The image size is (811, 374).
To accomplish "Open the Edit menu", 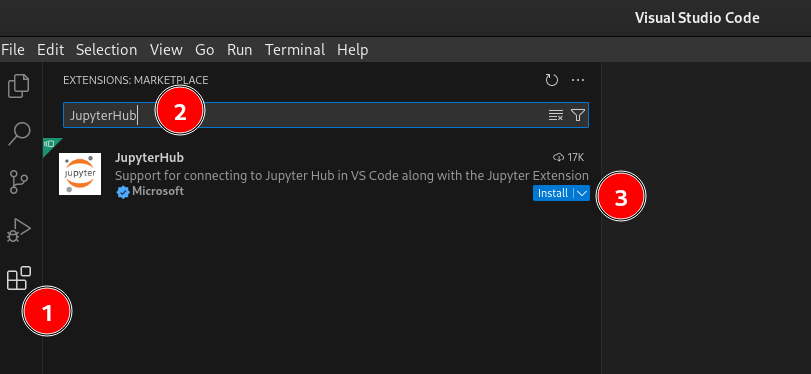I will pos(51,50).
